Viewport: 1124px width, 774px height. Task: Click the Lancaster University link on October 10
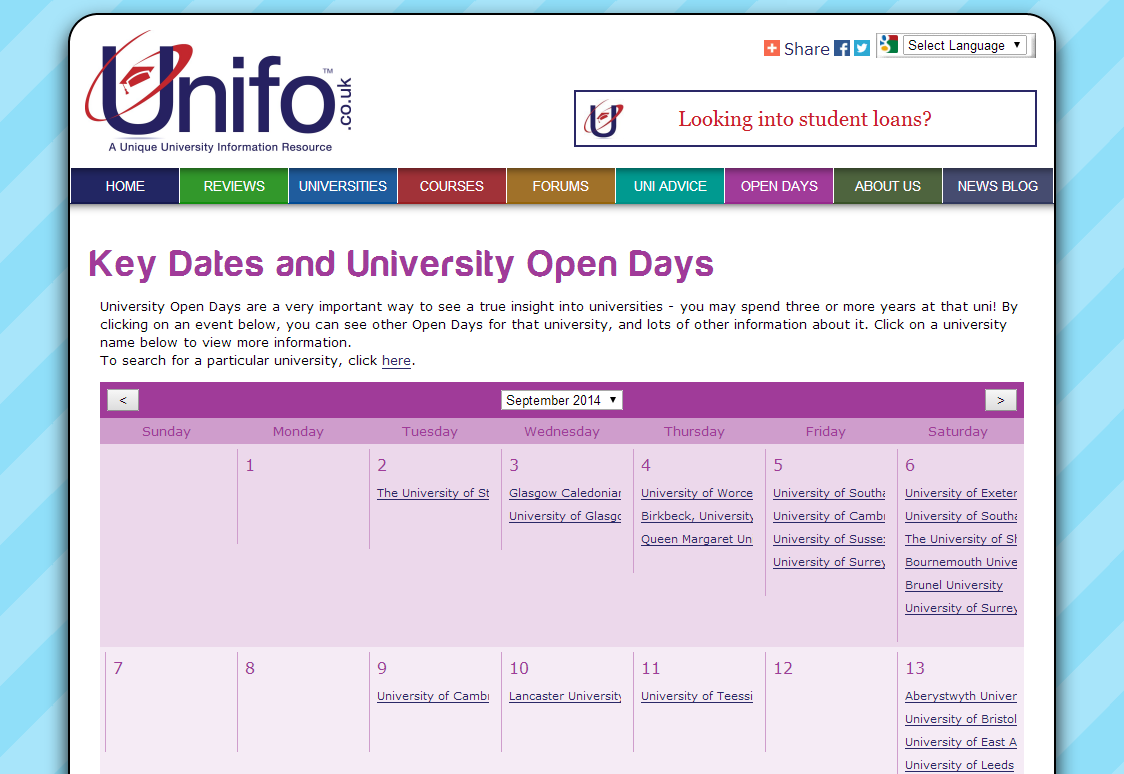click(566, 695)
